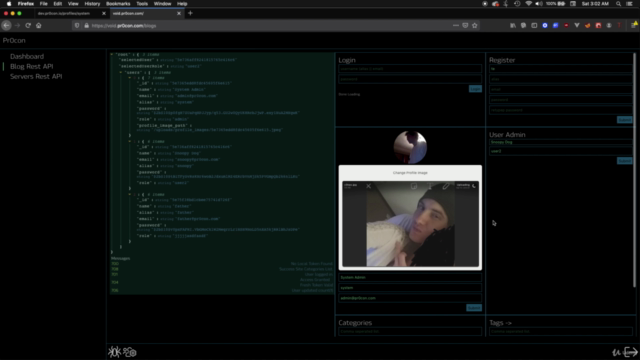Save to Pocket from the address bar
Viewport: 640px width, 360px height.
tap(465, 25)
